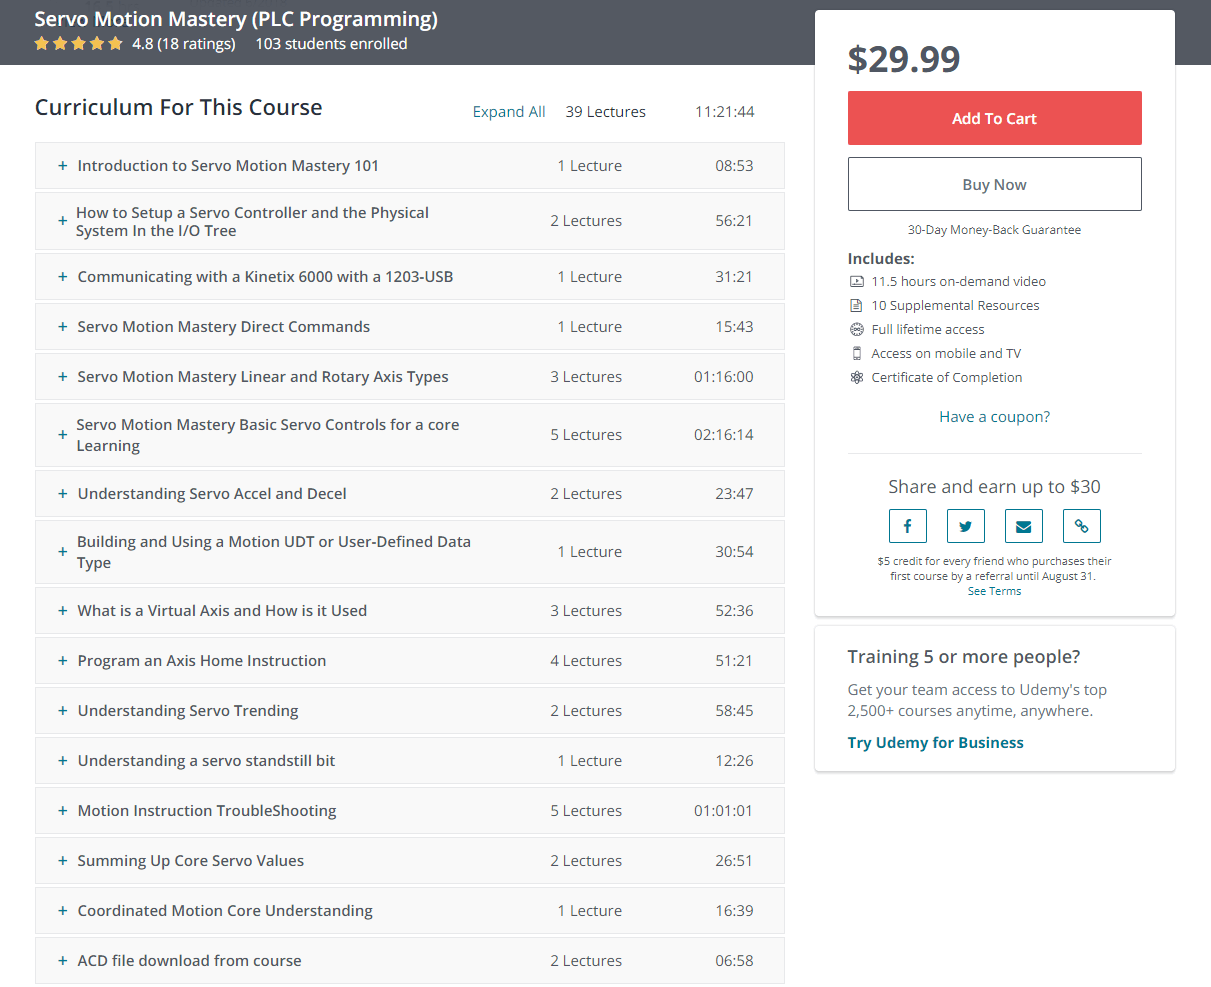
Task: Expand How to Setup a Servo Controller section
Action: click(x=410, y=221)
